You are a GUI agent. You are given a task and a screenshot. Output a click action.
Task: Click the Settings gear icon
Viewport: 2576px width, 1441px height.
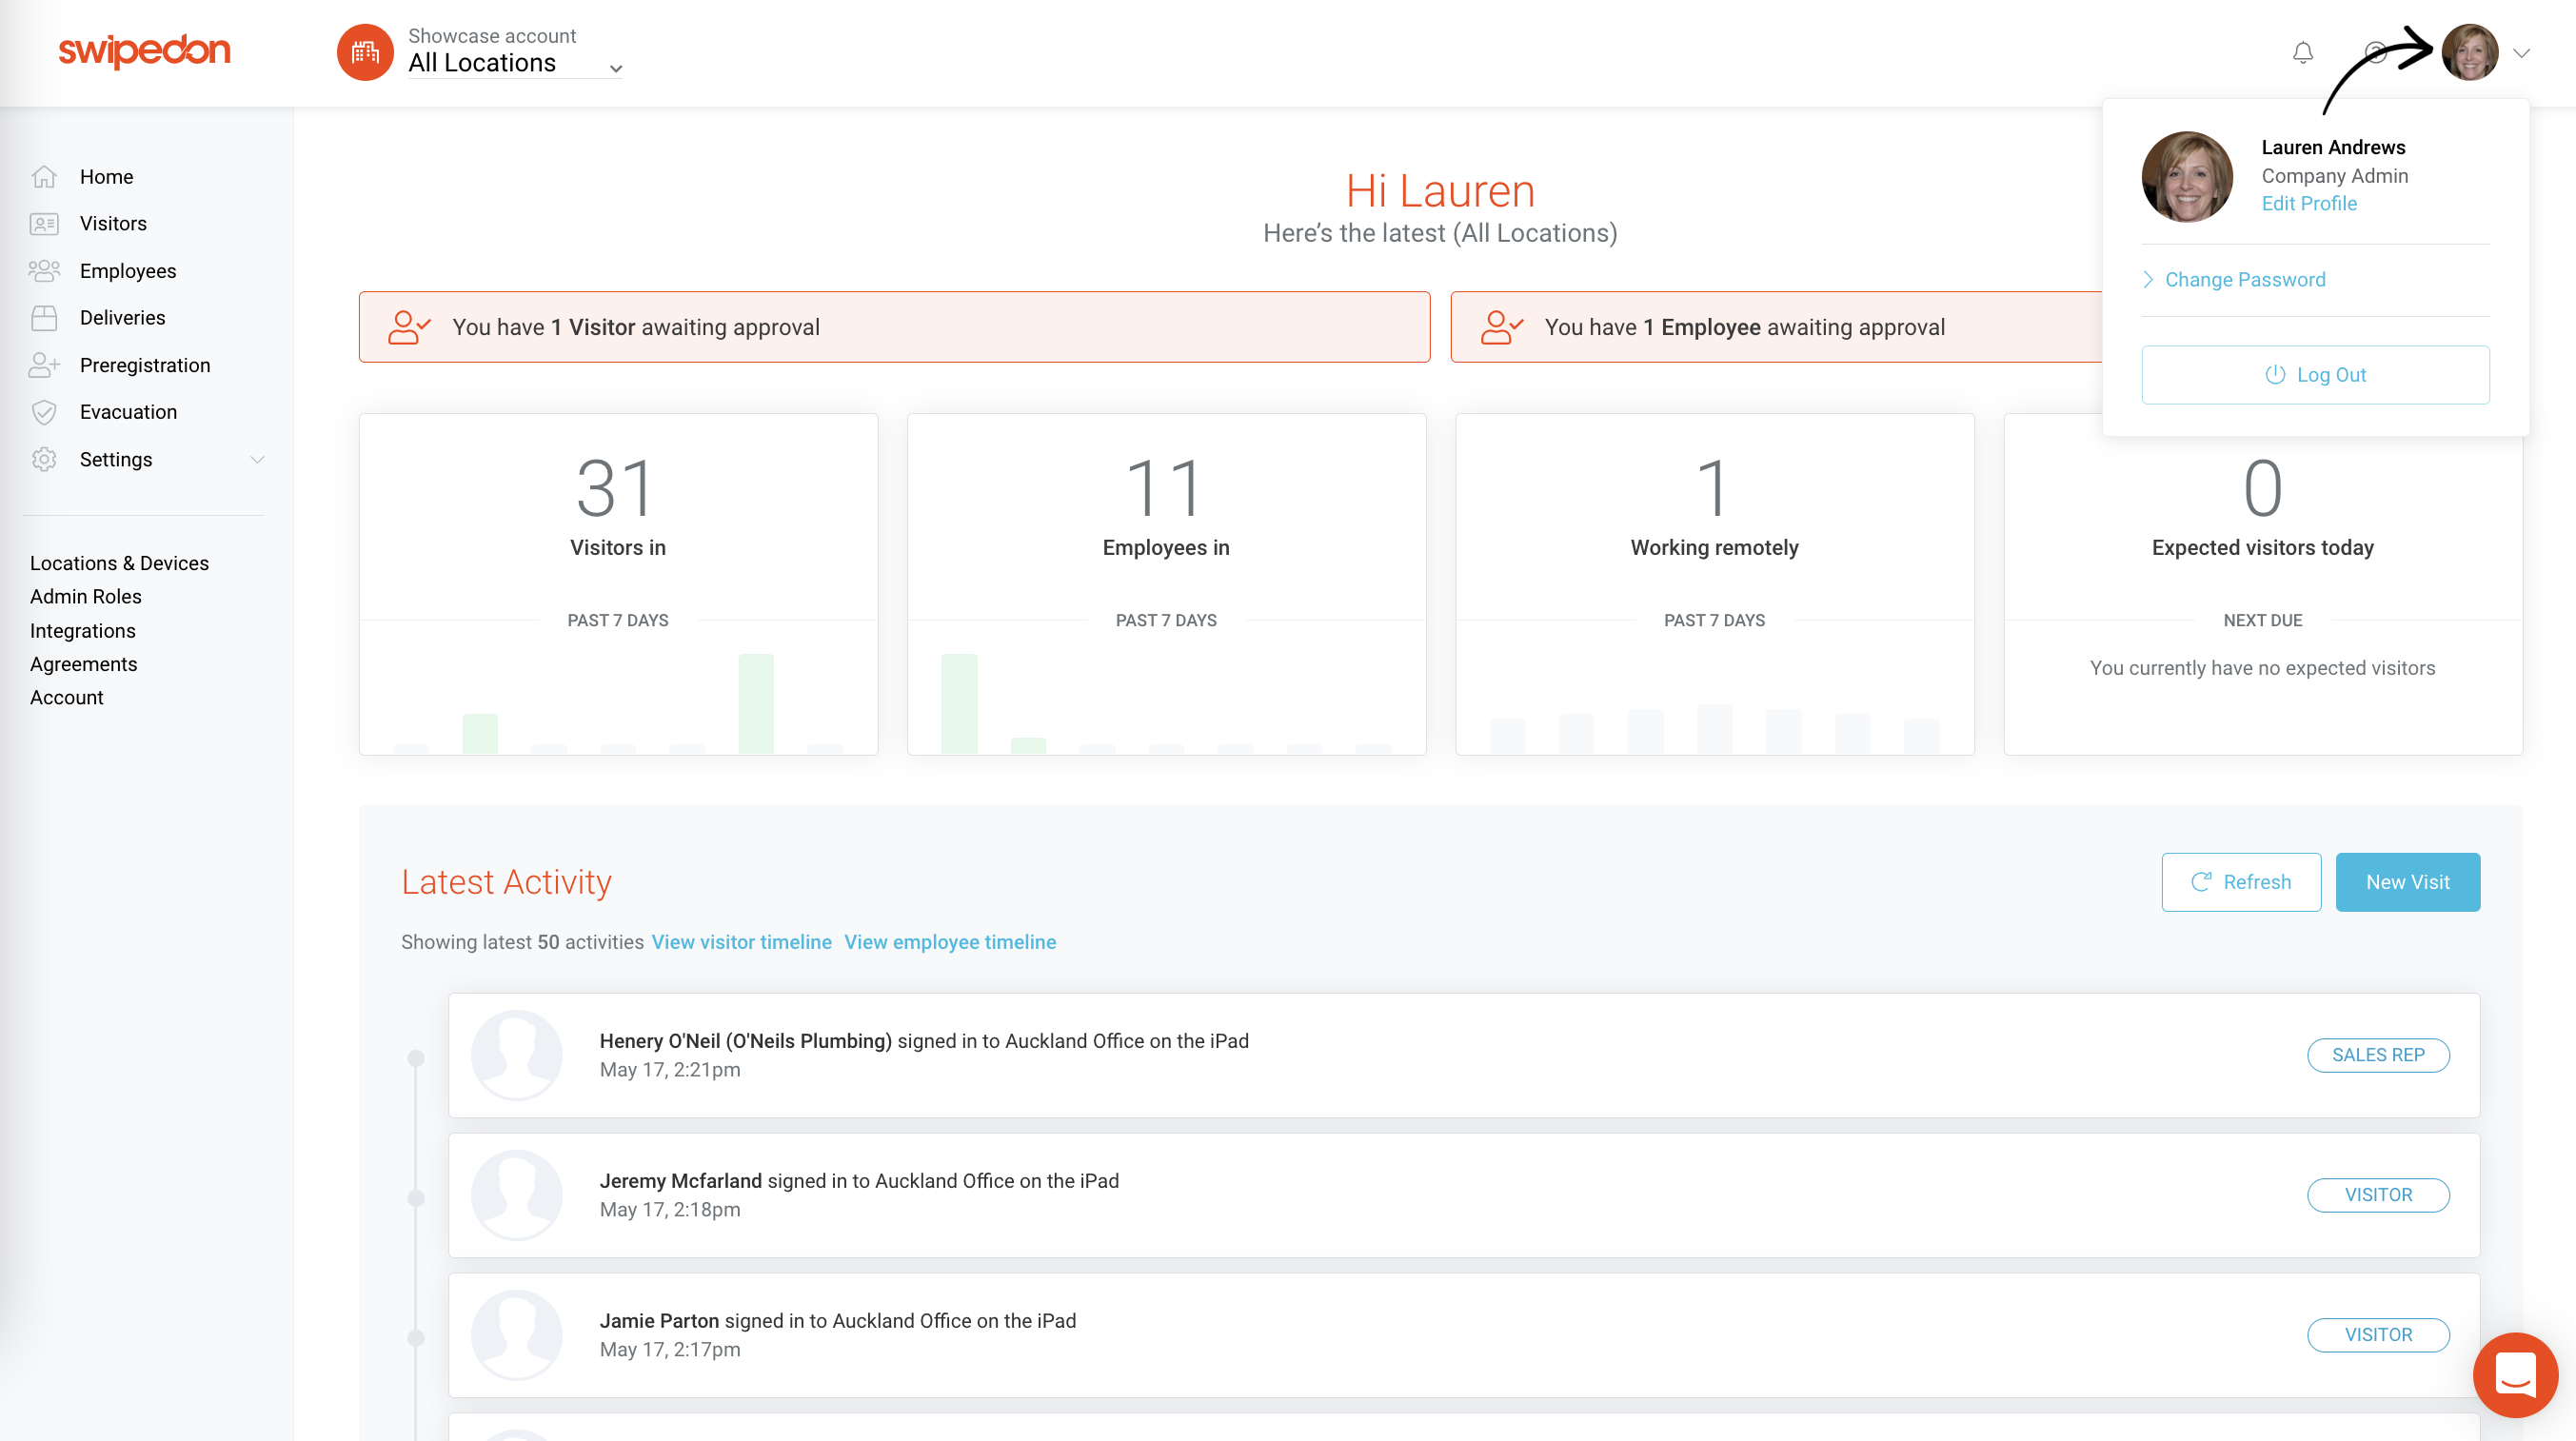click(x=44, y=459)
